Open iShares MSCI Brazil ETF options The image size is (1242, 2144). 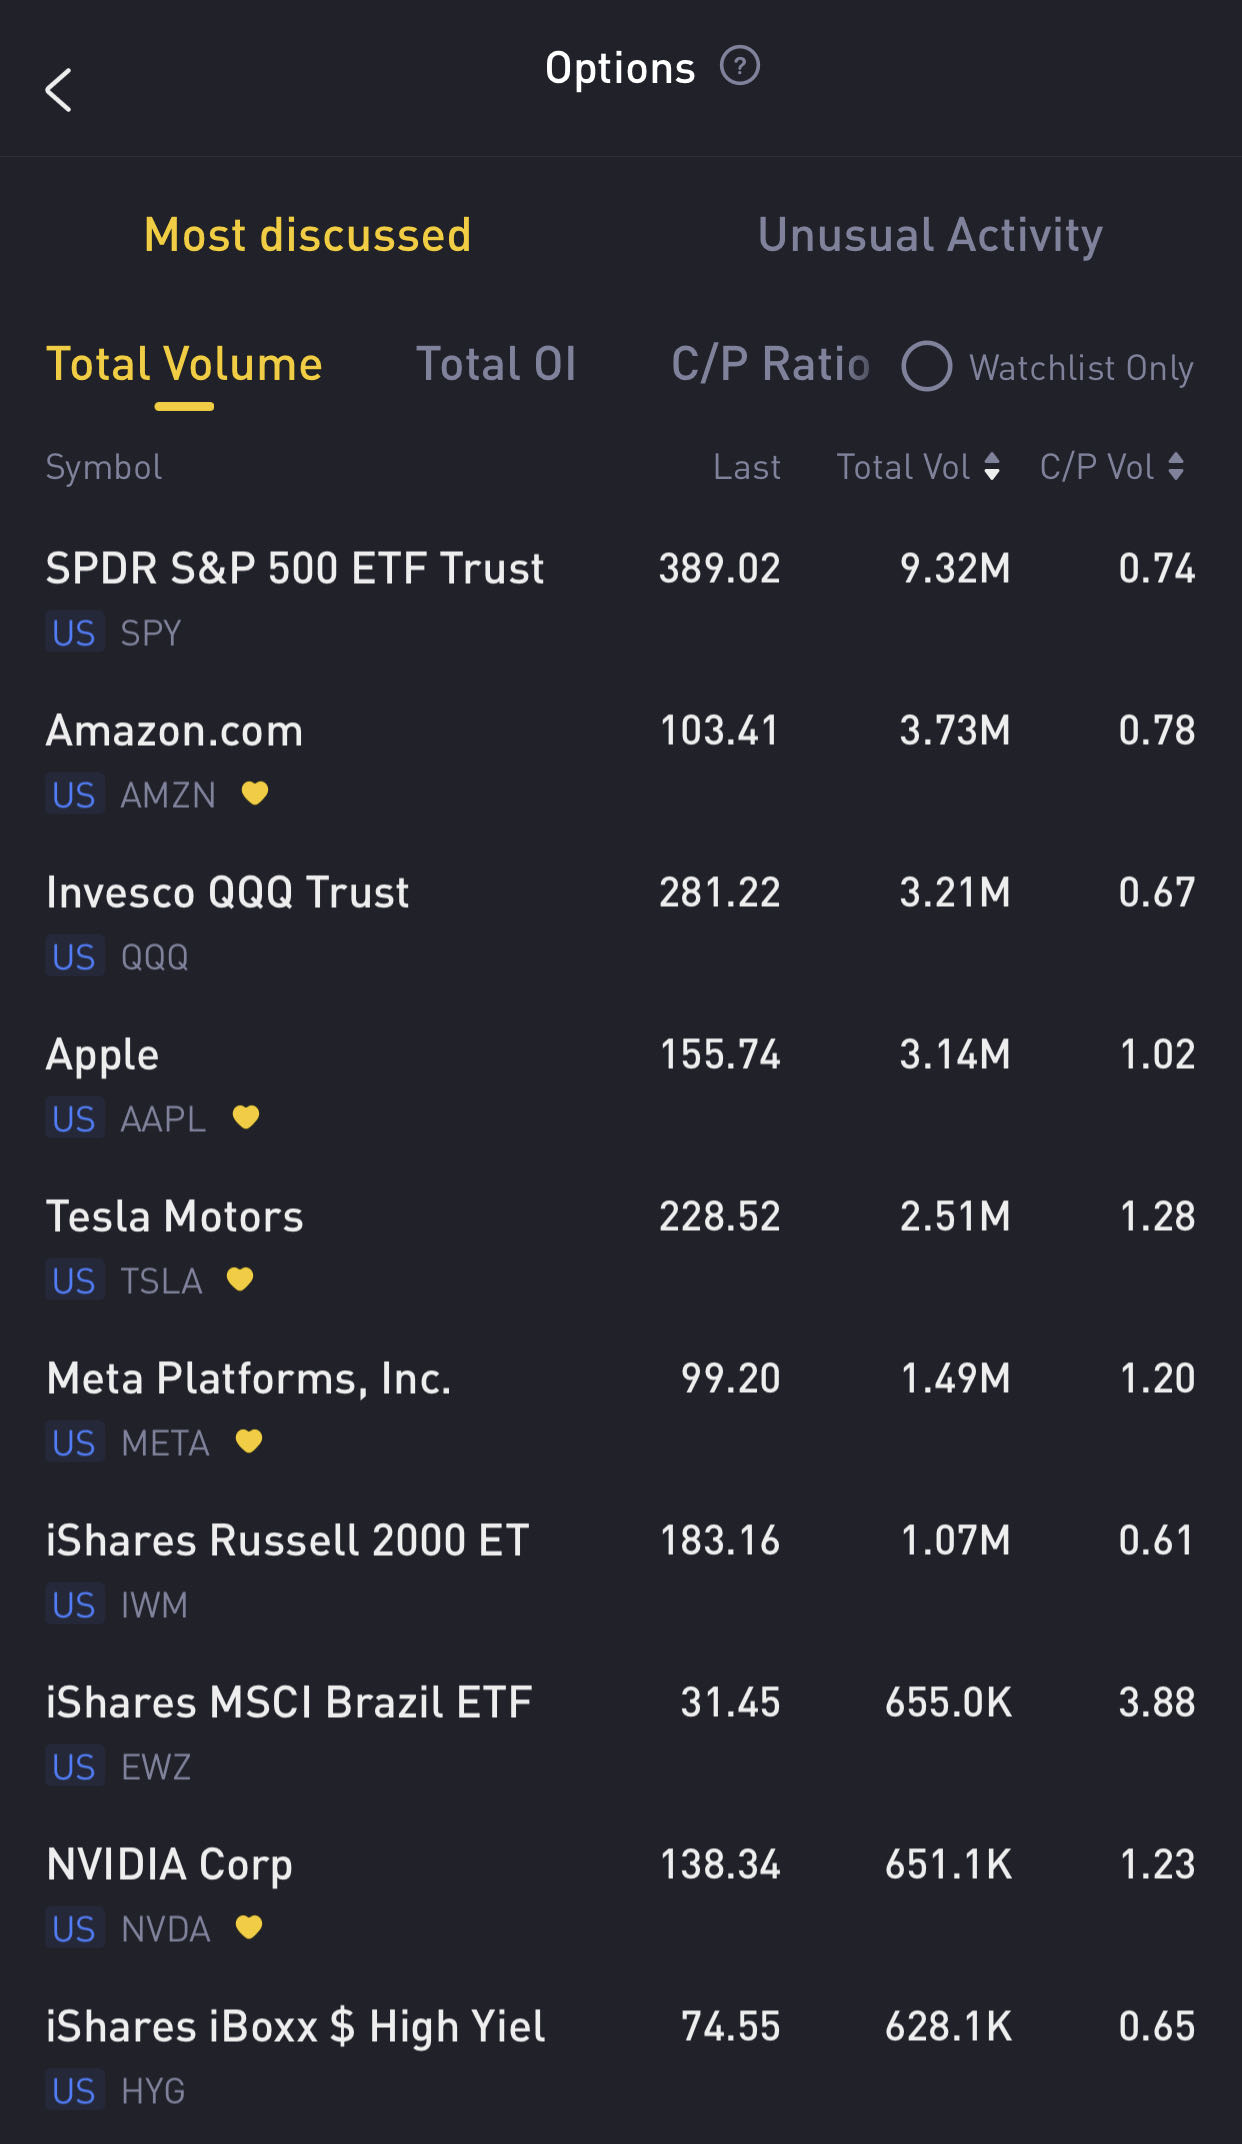click(x=289, y=1703)
